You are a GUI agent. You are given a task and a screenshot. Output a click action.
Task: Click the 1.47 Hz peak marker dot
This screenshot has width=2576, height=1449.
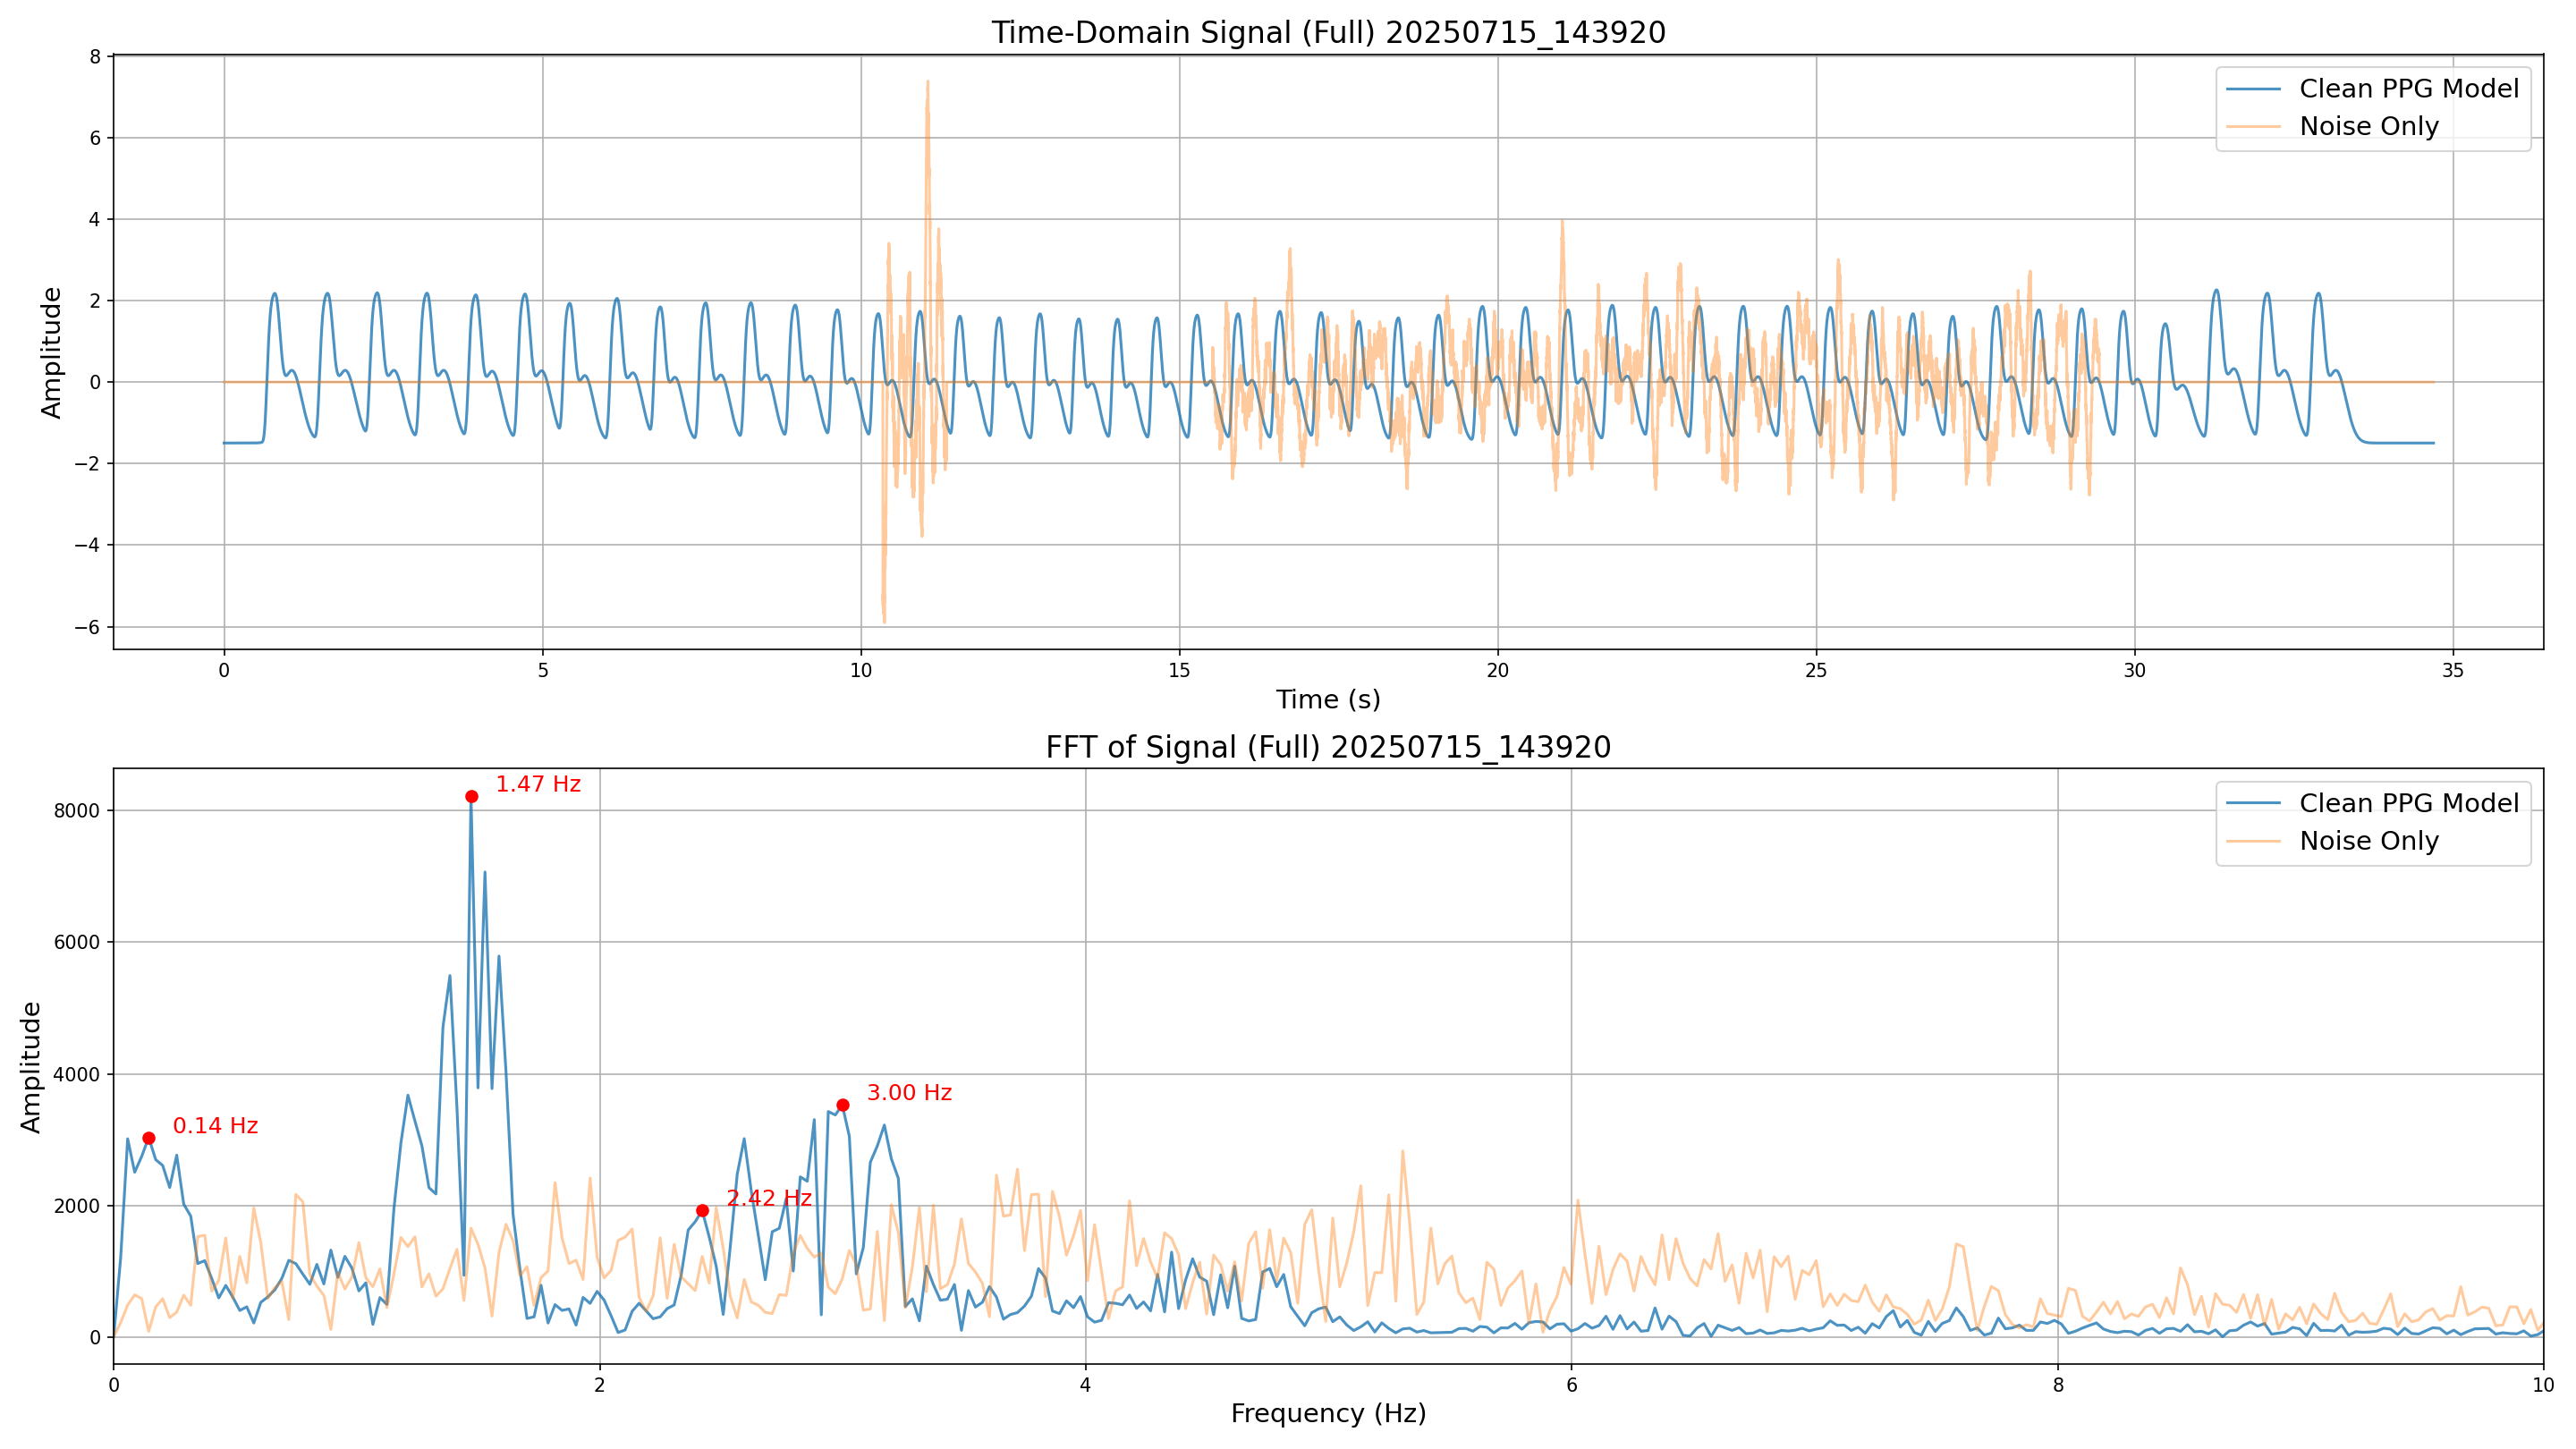(x=471, y=796)
